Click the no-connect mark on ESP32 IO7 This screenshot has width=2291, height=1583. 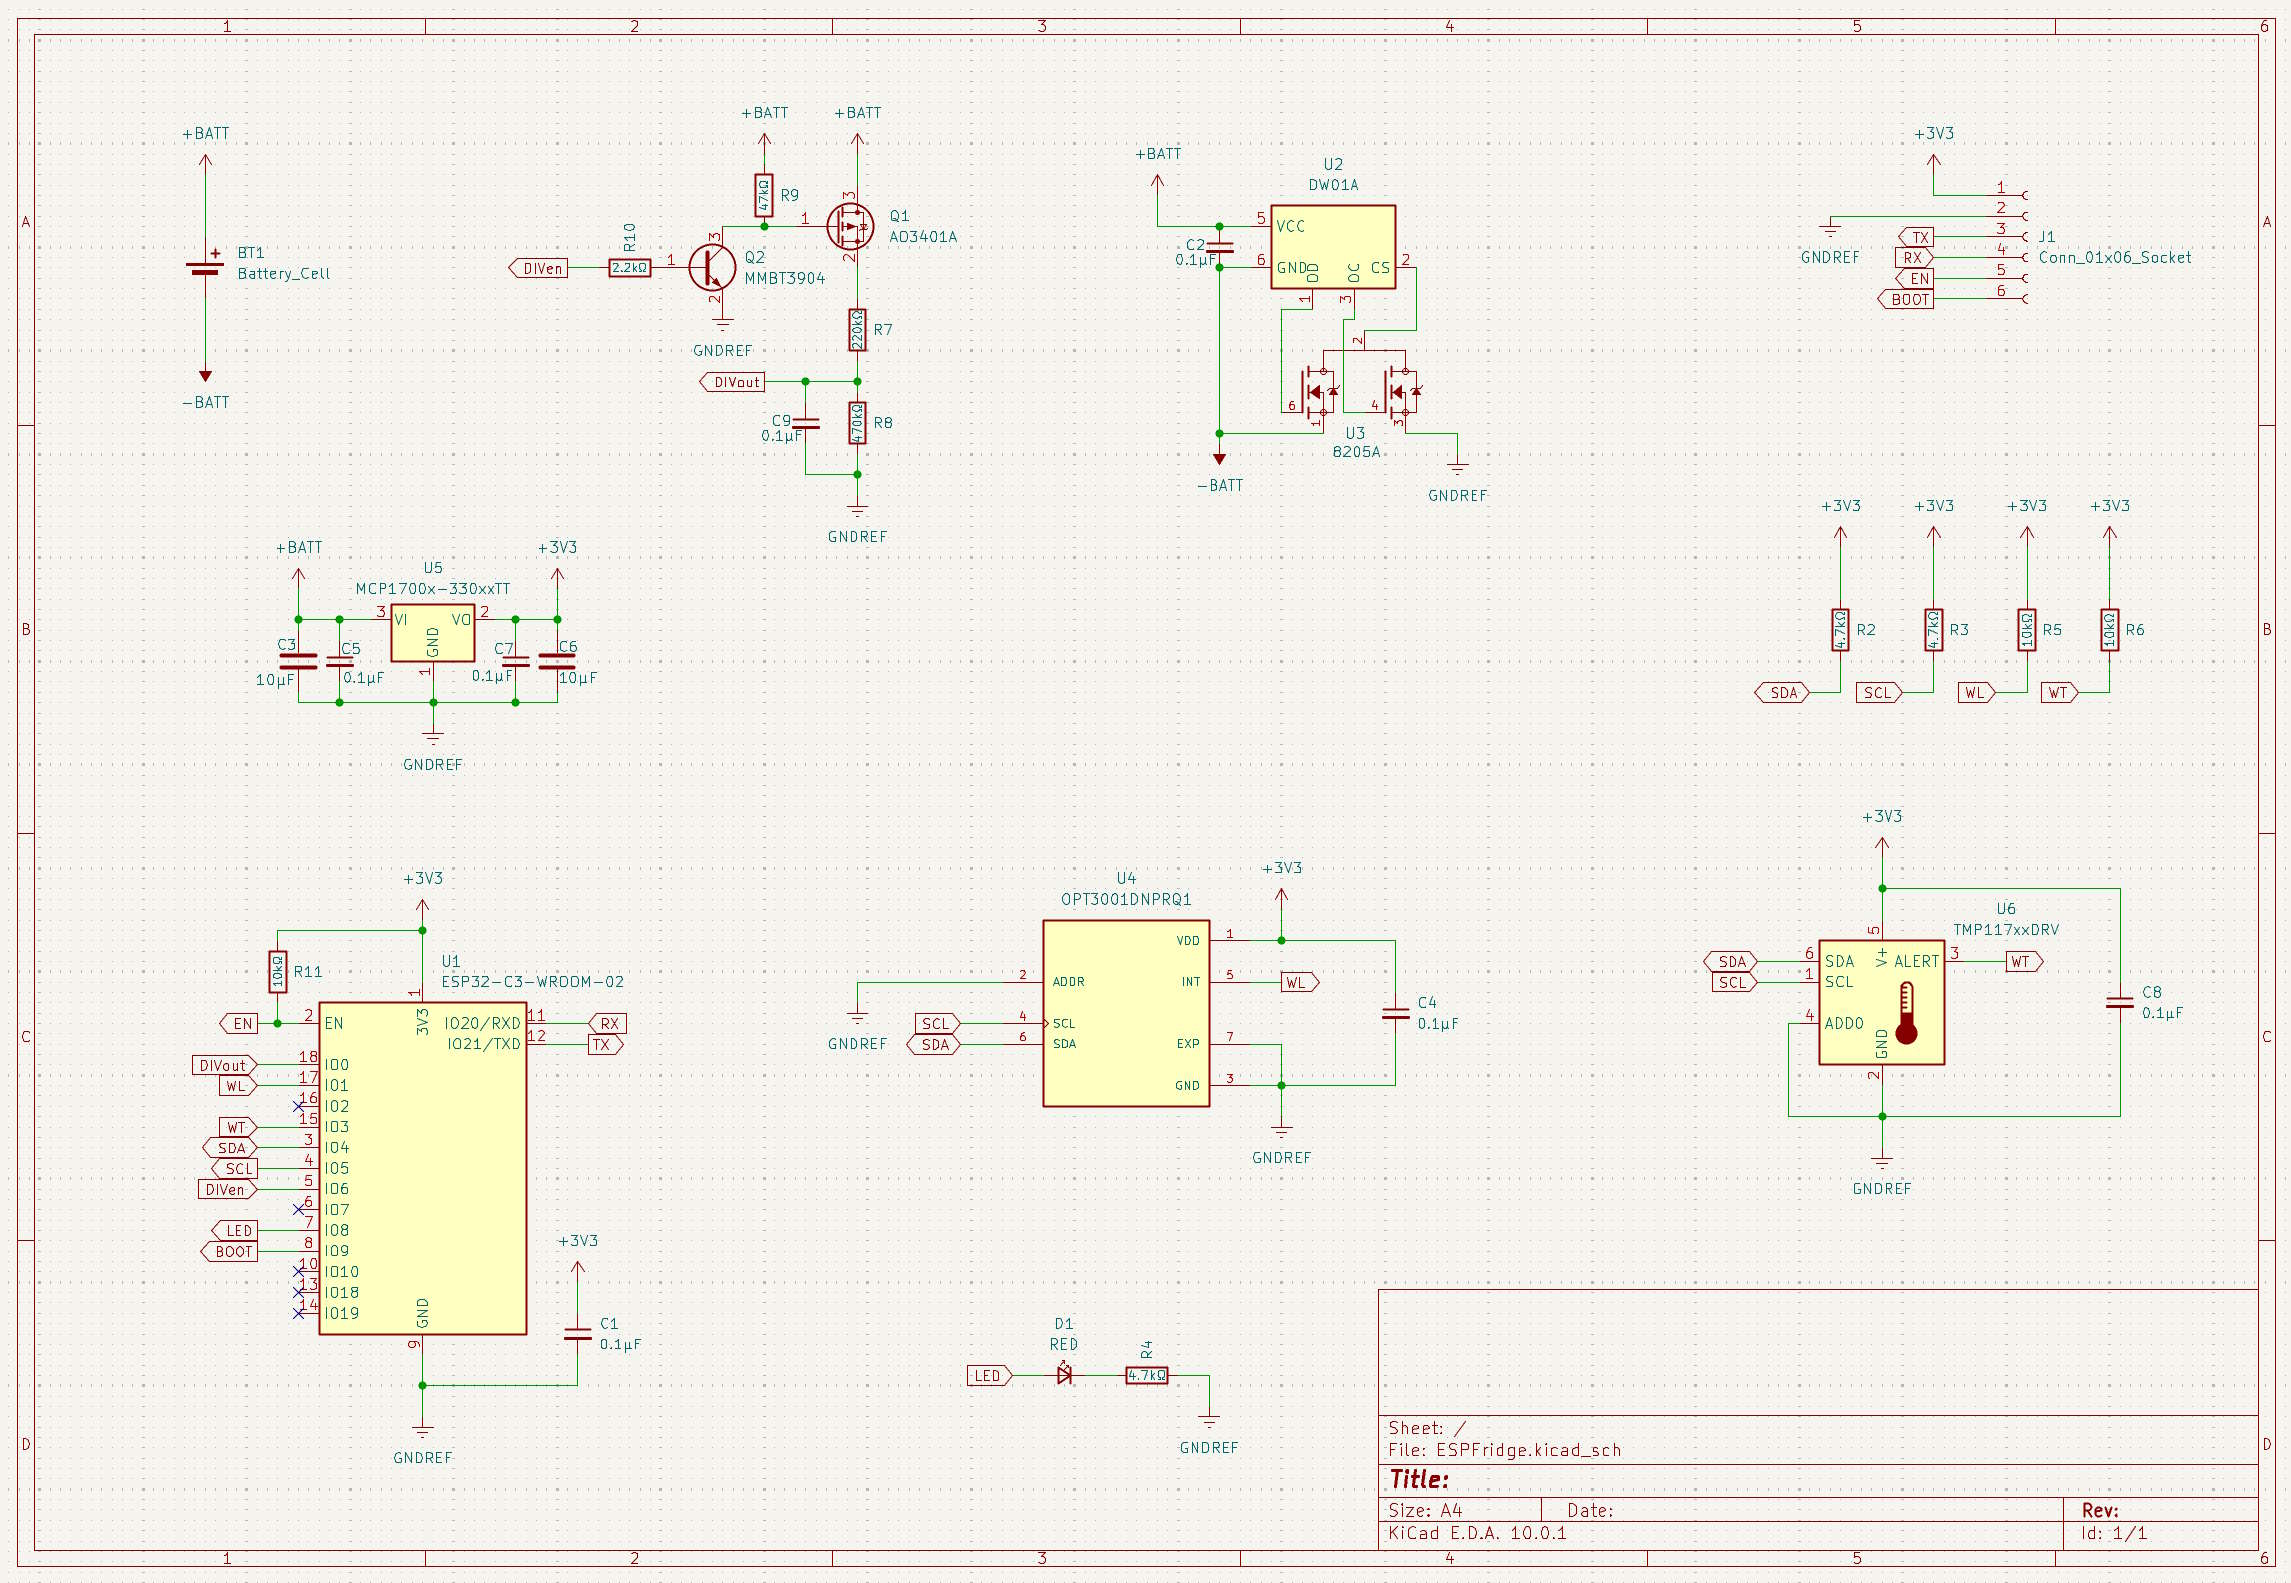click(298, 1209)
